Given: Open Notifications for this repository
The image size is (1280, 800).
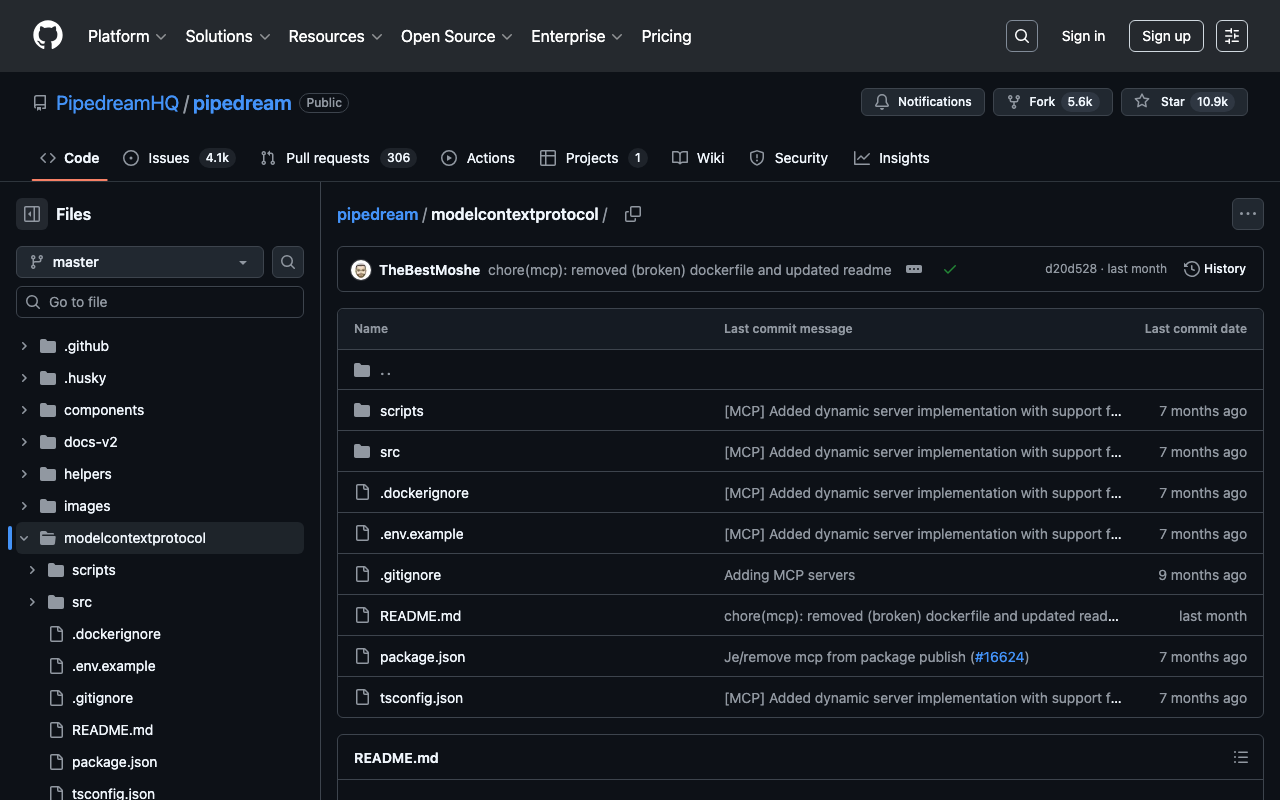Looking at the screenshot, I should [922, 102].
